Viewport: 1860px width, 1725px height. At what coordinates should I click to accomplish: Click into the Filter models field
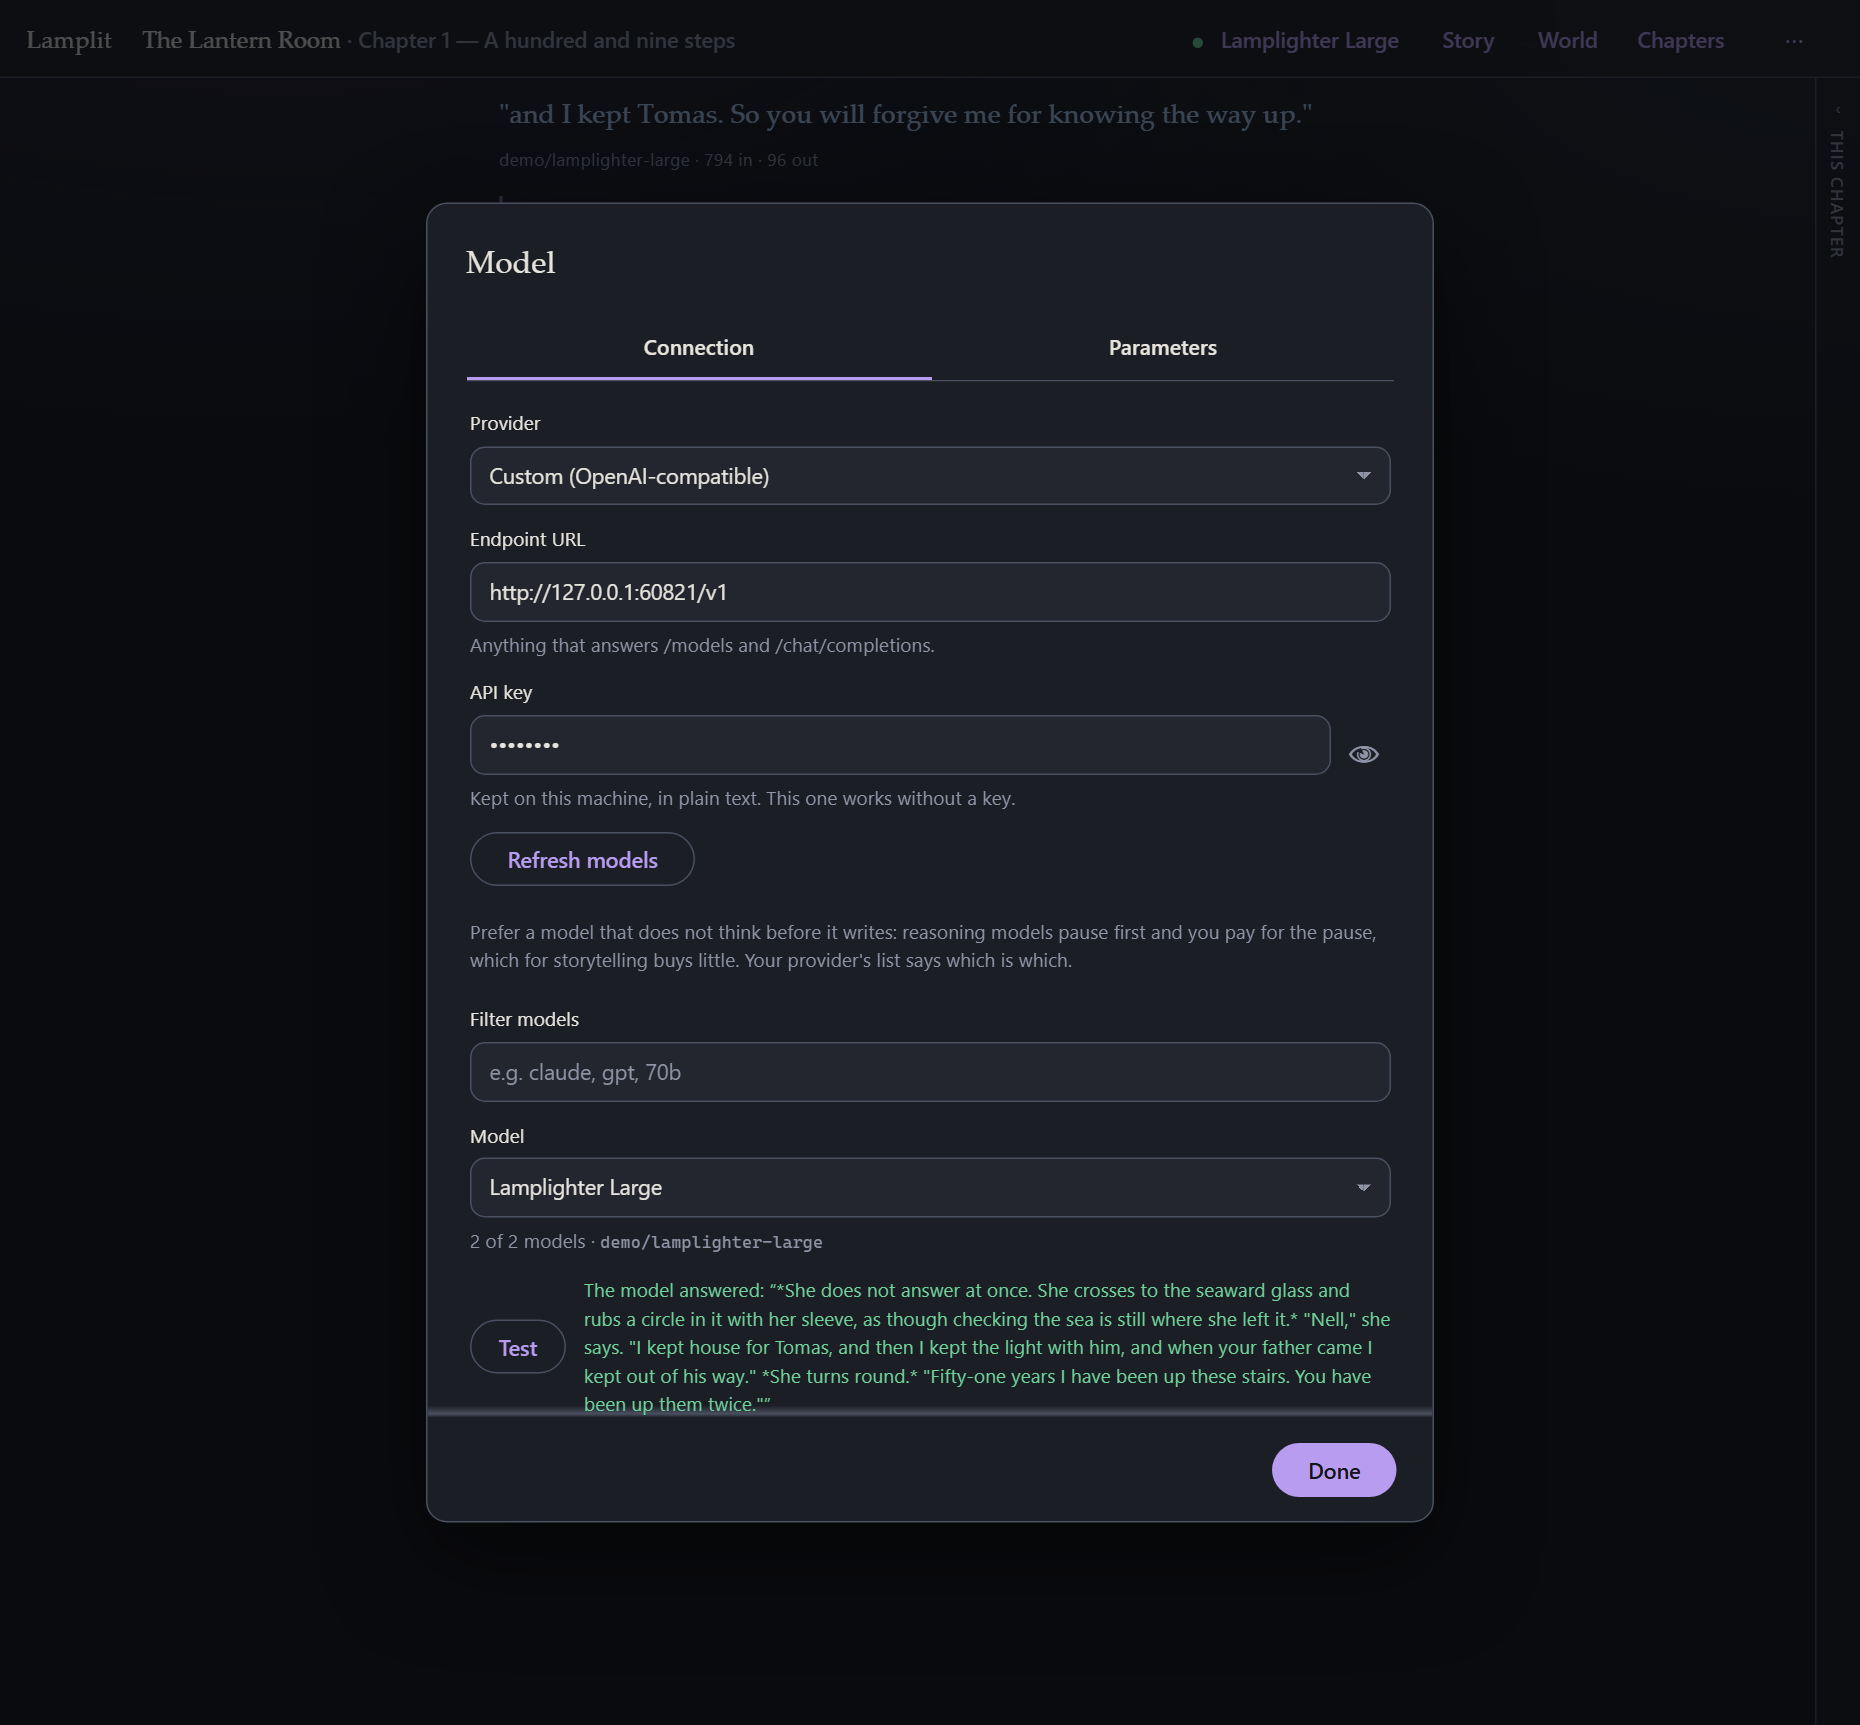click(x=930, y=1072)
